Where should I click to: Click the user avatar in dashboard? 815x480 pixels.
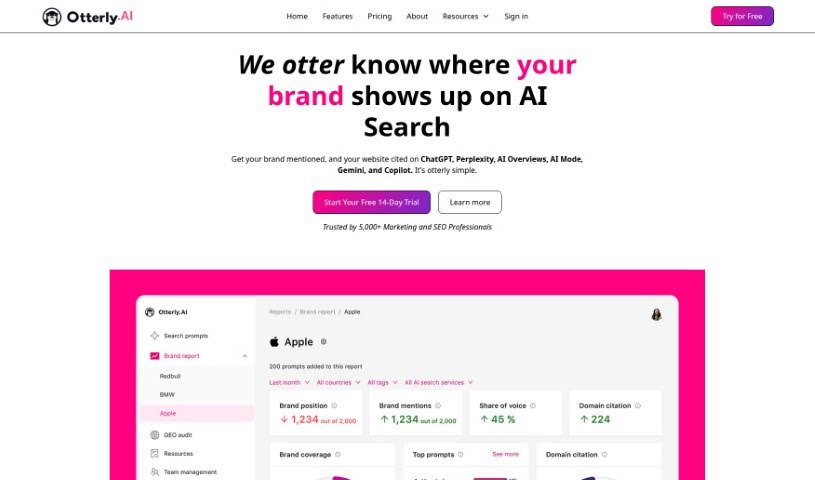pyautogui.click(x=657, y=314)
